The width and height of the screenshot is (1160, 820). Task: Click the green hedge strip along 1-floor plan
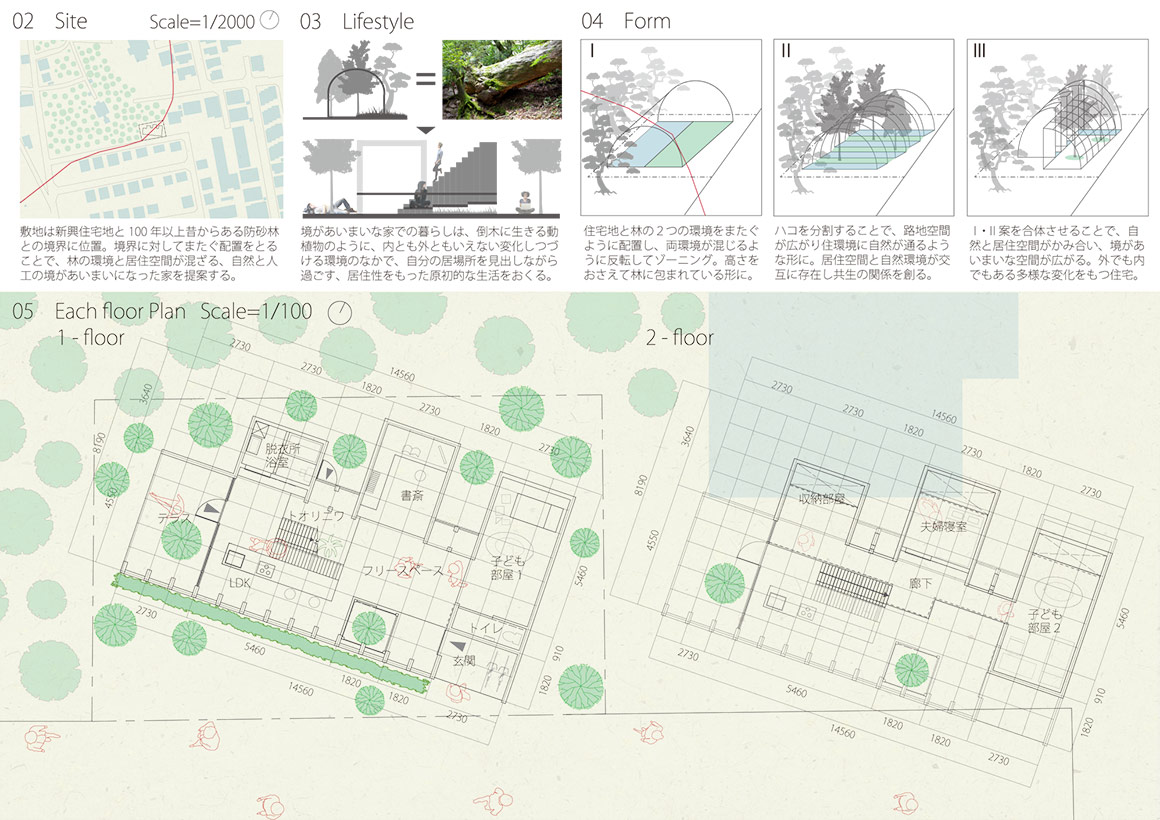[x=270, y=634]
